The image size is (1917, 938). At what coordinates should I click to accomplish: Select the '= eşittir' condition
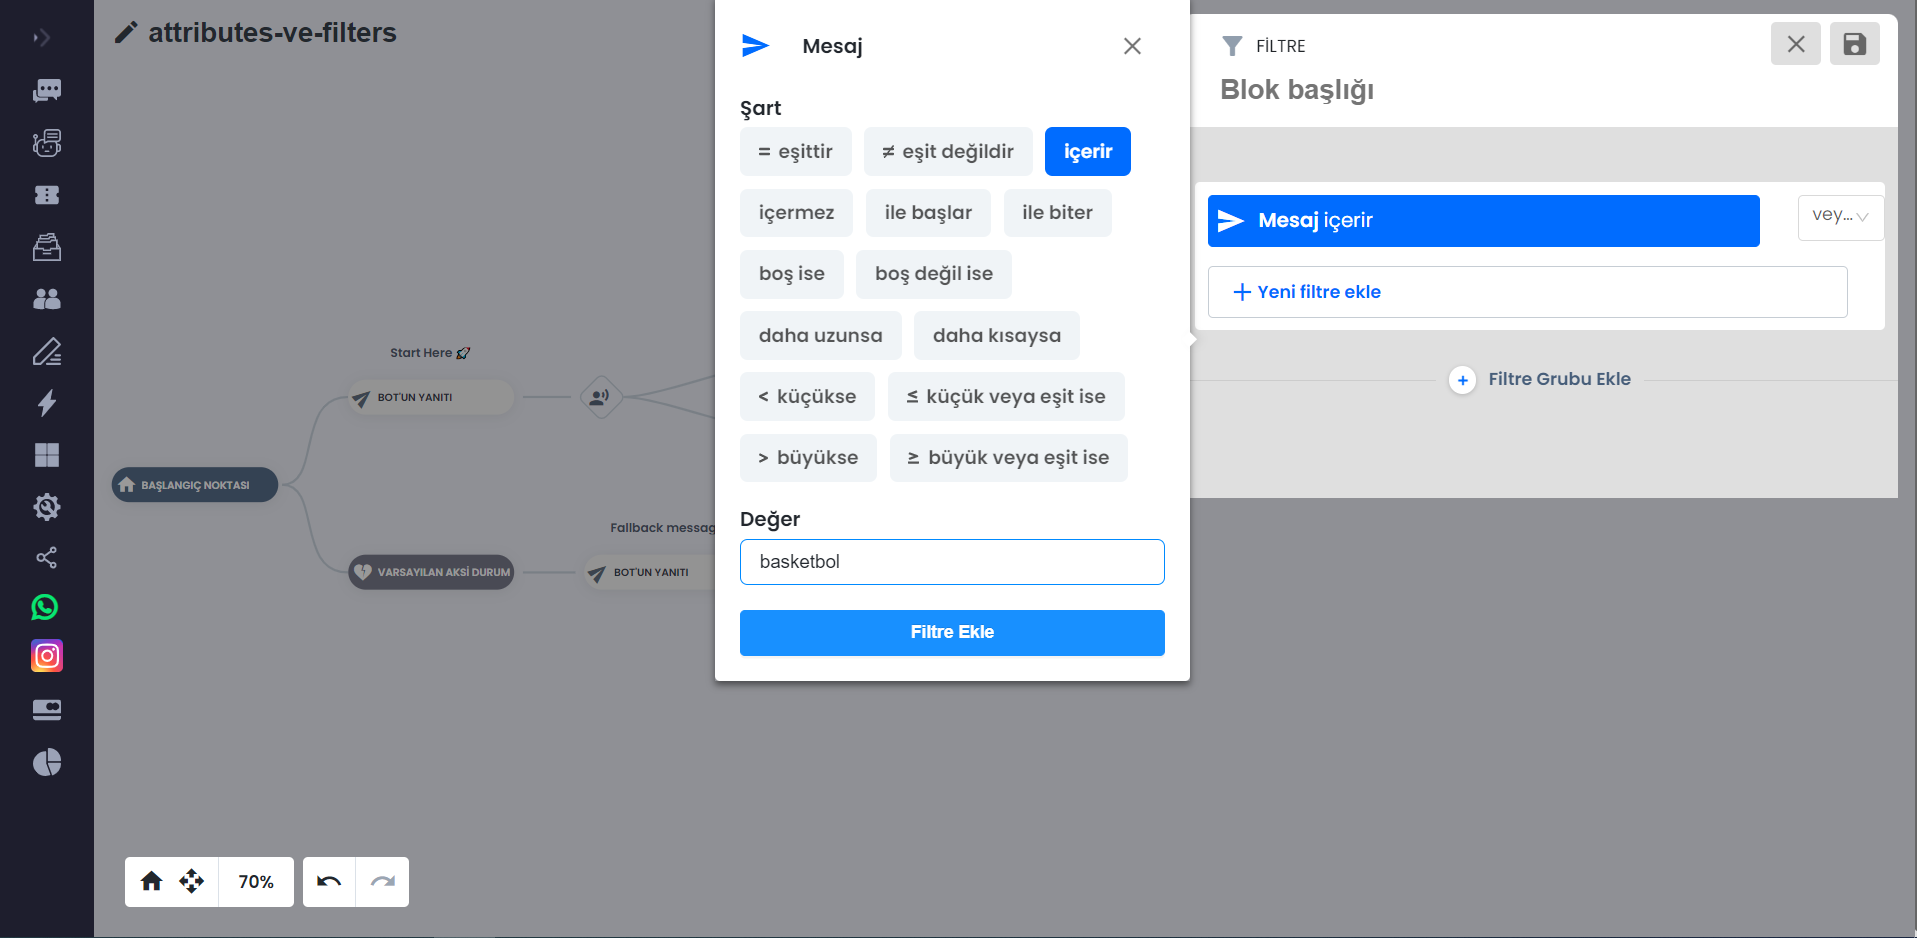tap(796, 152)
